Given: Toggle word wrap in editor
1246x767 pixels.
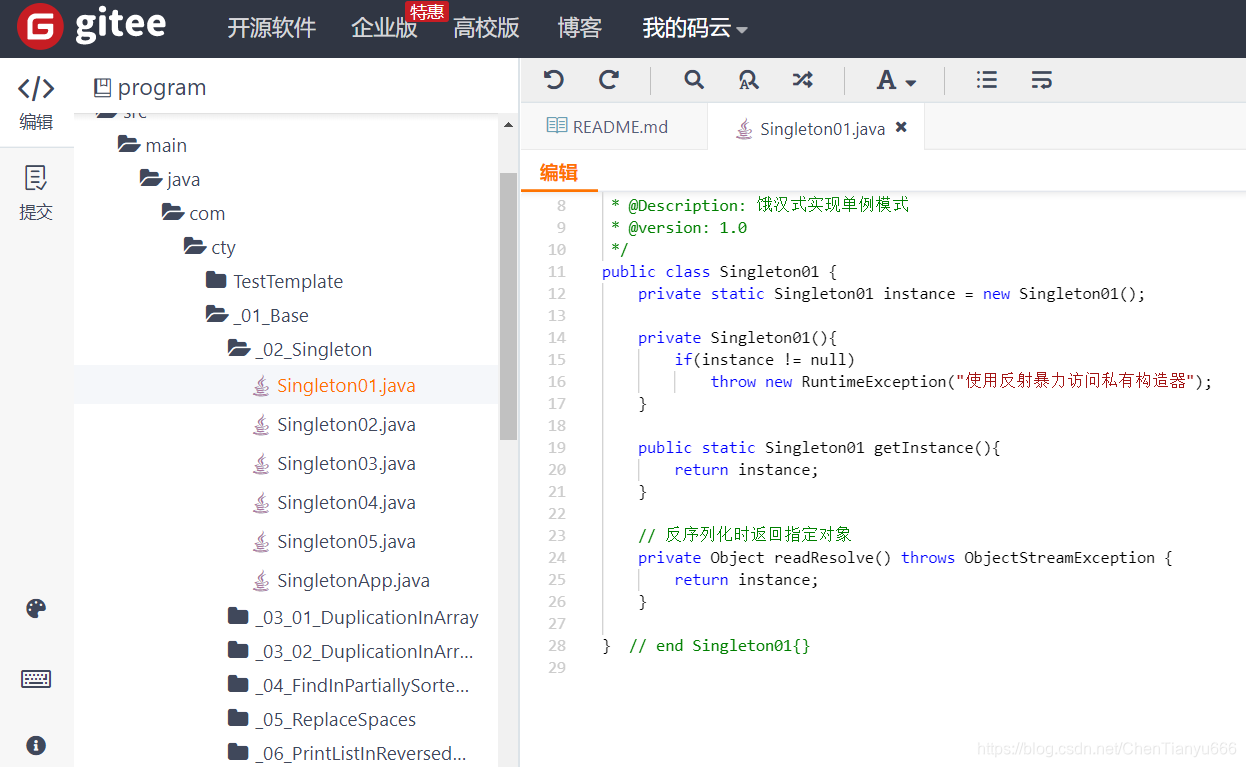Looking at the screenshot, I should tap(1041, 80).
